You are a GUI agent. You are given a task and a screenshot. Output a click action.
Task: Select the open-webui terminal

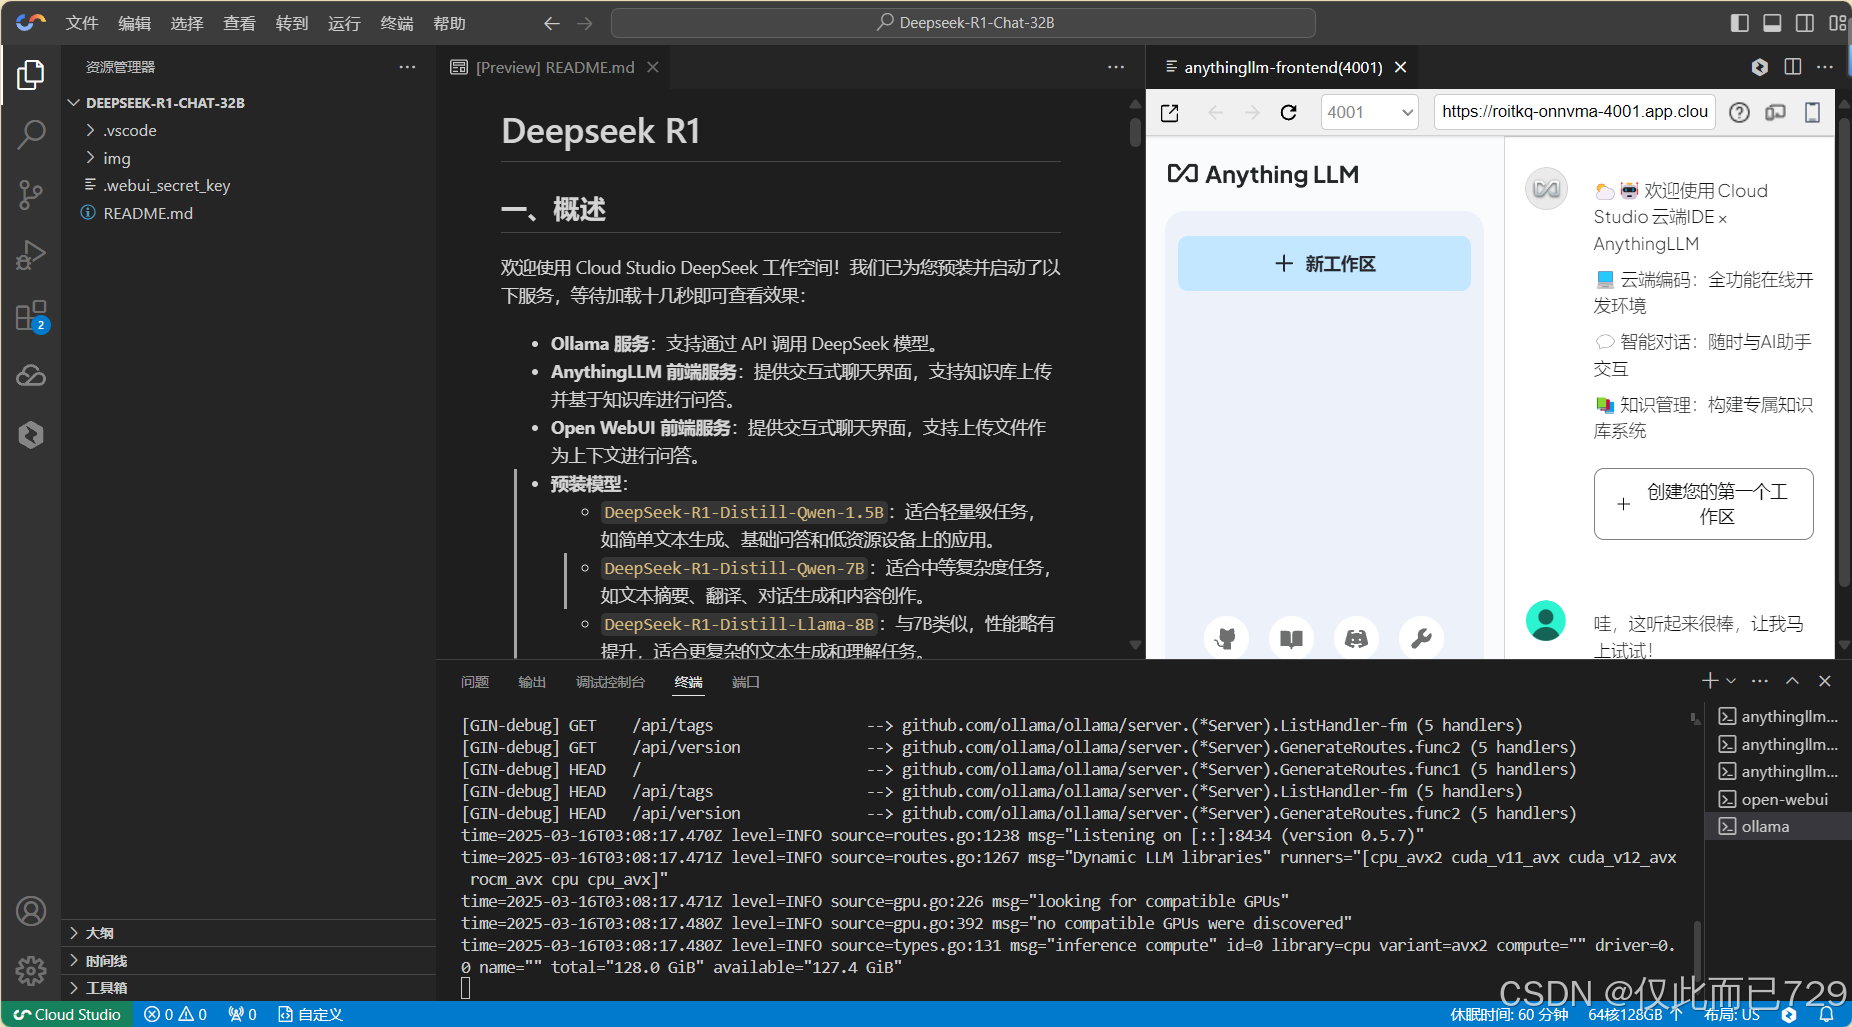tap(1776, 799)
